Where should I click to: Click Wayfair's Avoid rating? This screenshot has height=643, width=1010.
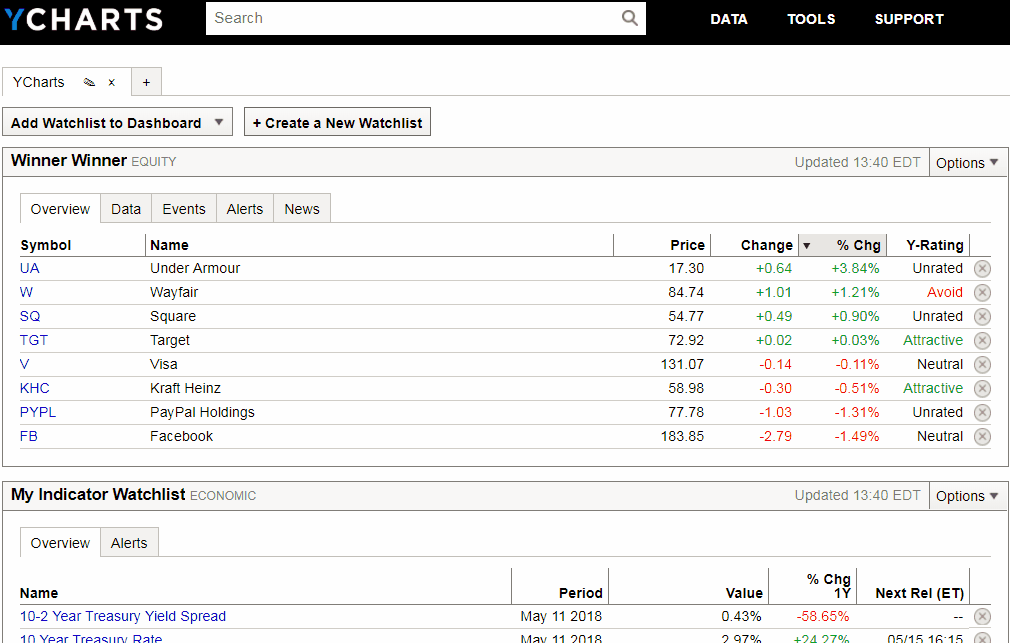[944, 293]
